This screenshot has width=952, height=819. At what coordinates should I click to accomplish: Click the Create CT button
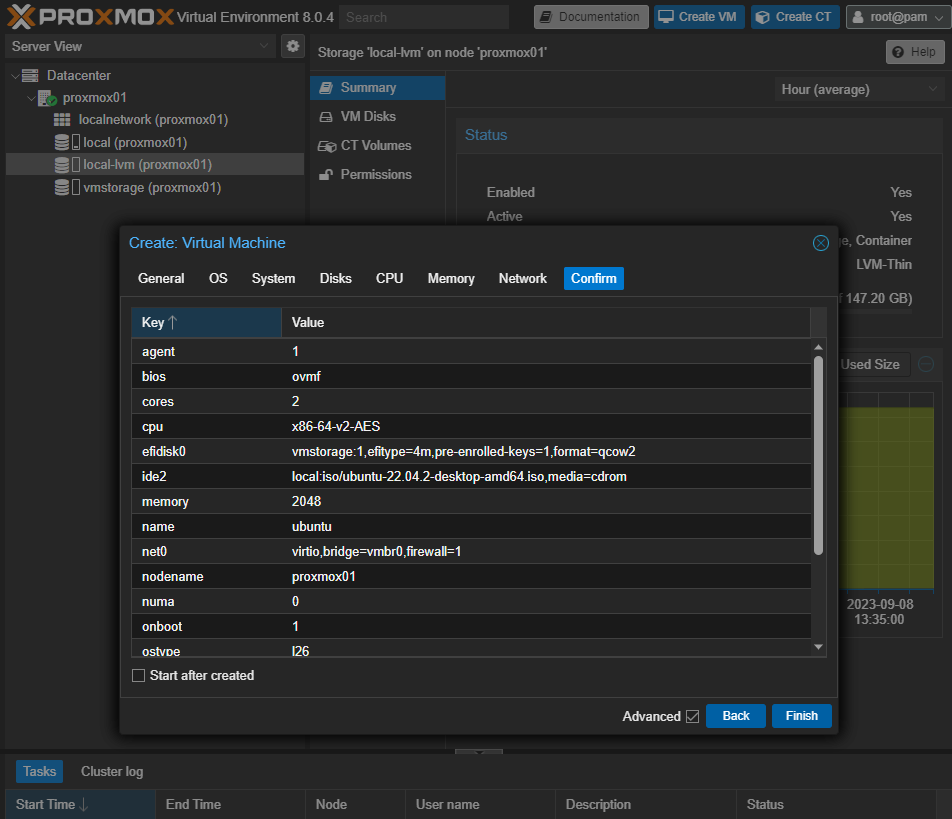(x=793, y=17)
